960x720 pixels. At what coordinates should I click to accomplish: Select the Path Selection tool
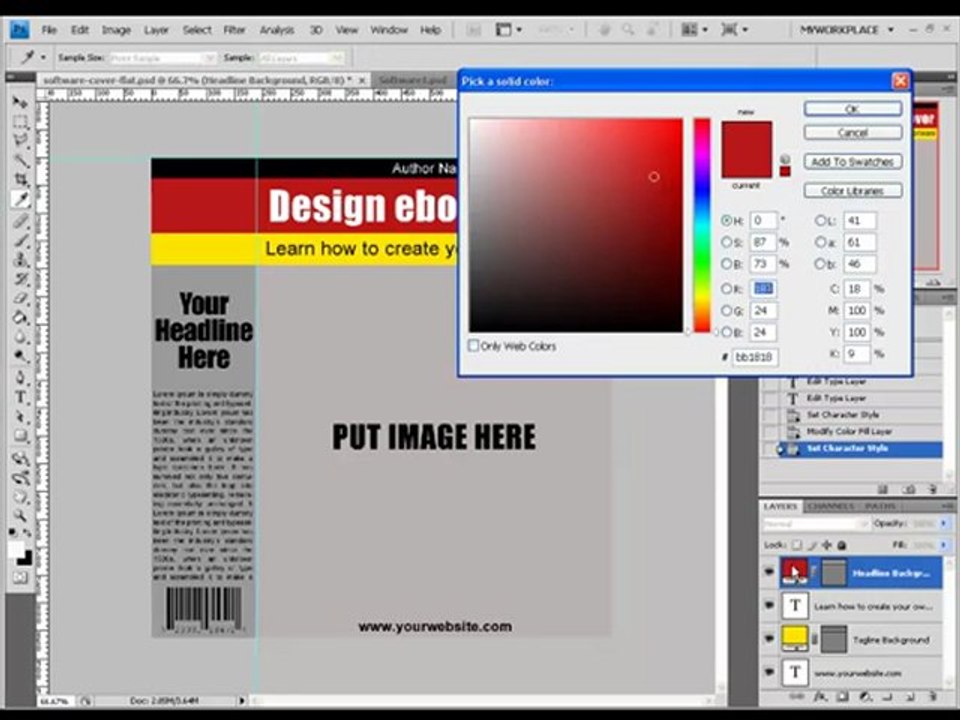click(20, 417)
